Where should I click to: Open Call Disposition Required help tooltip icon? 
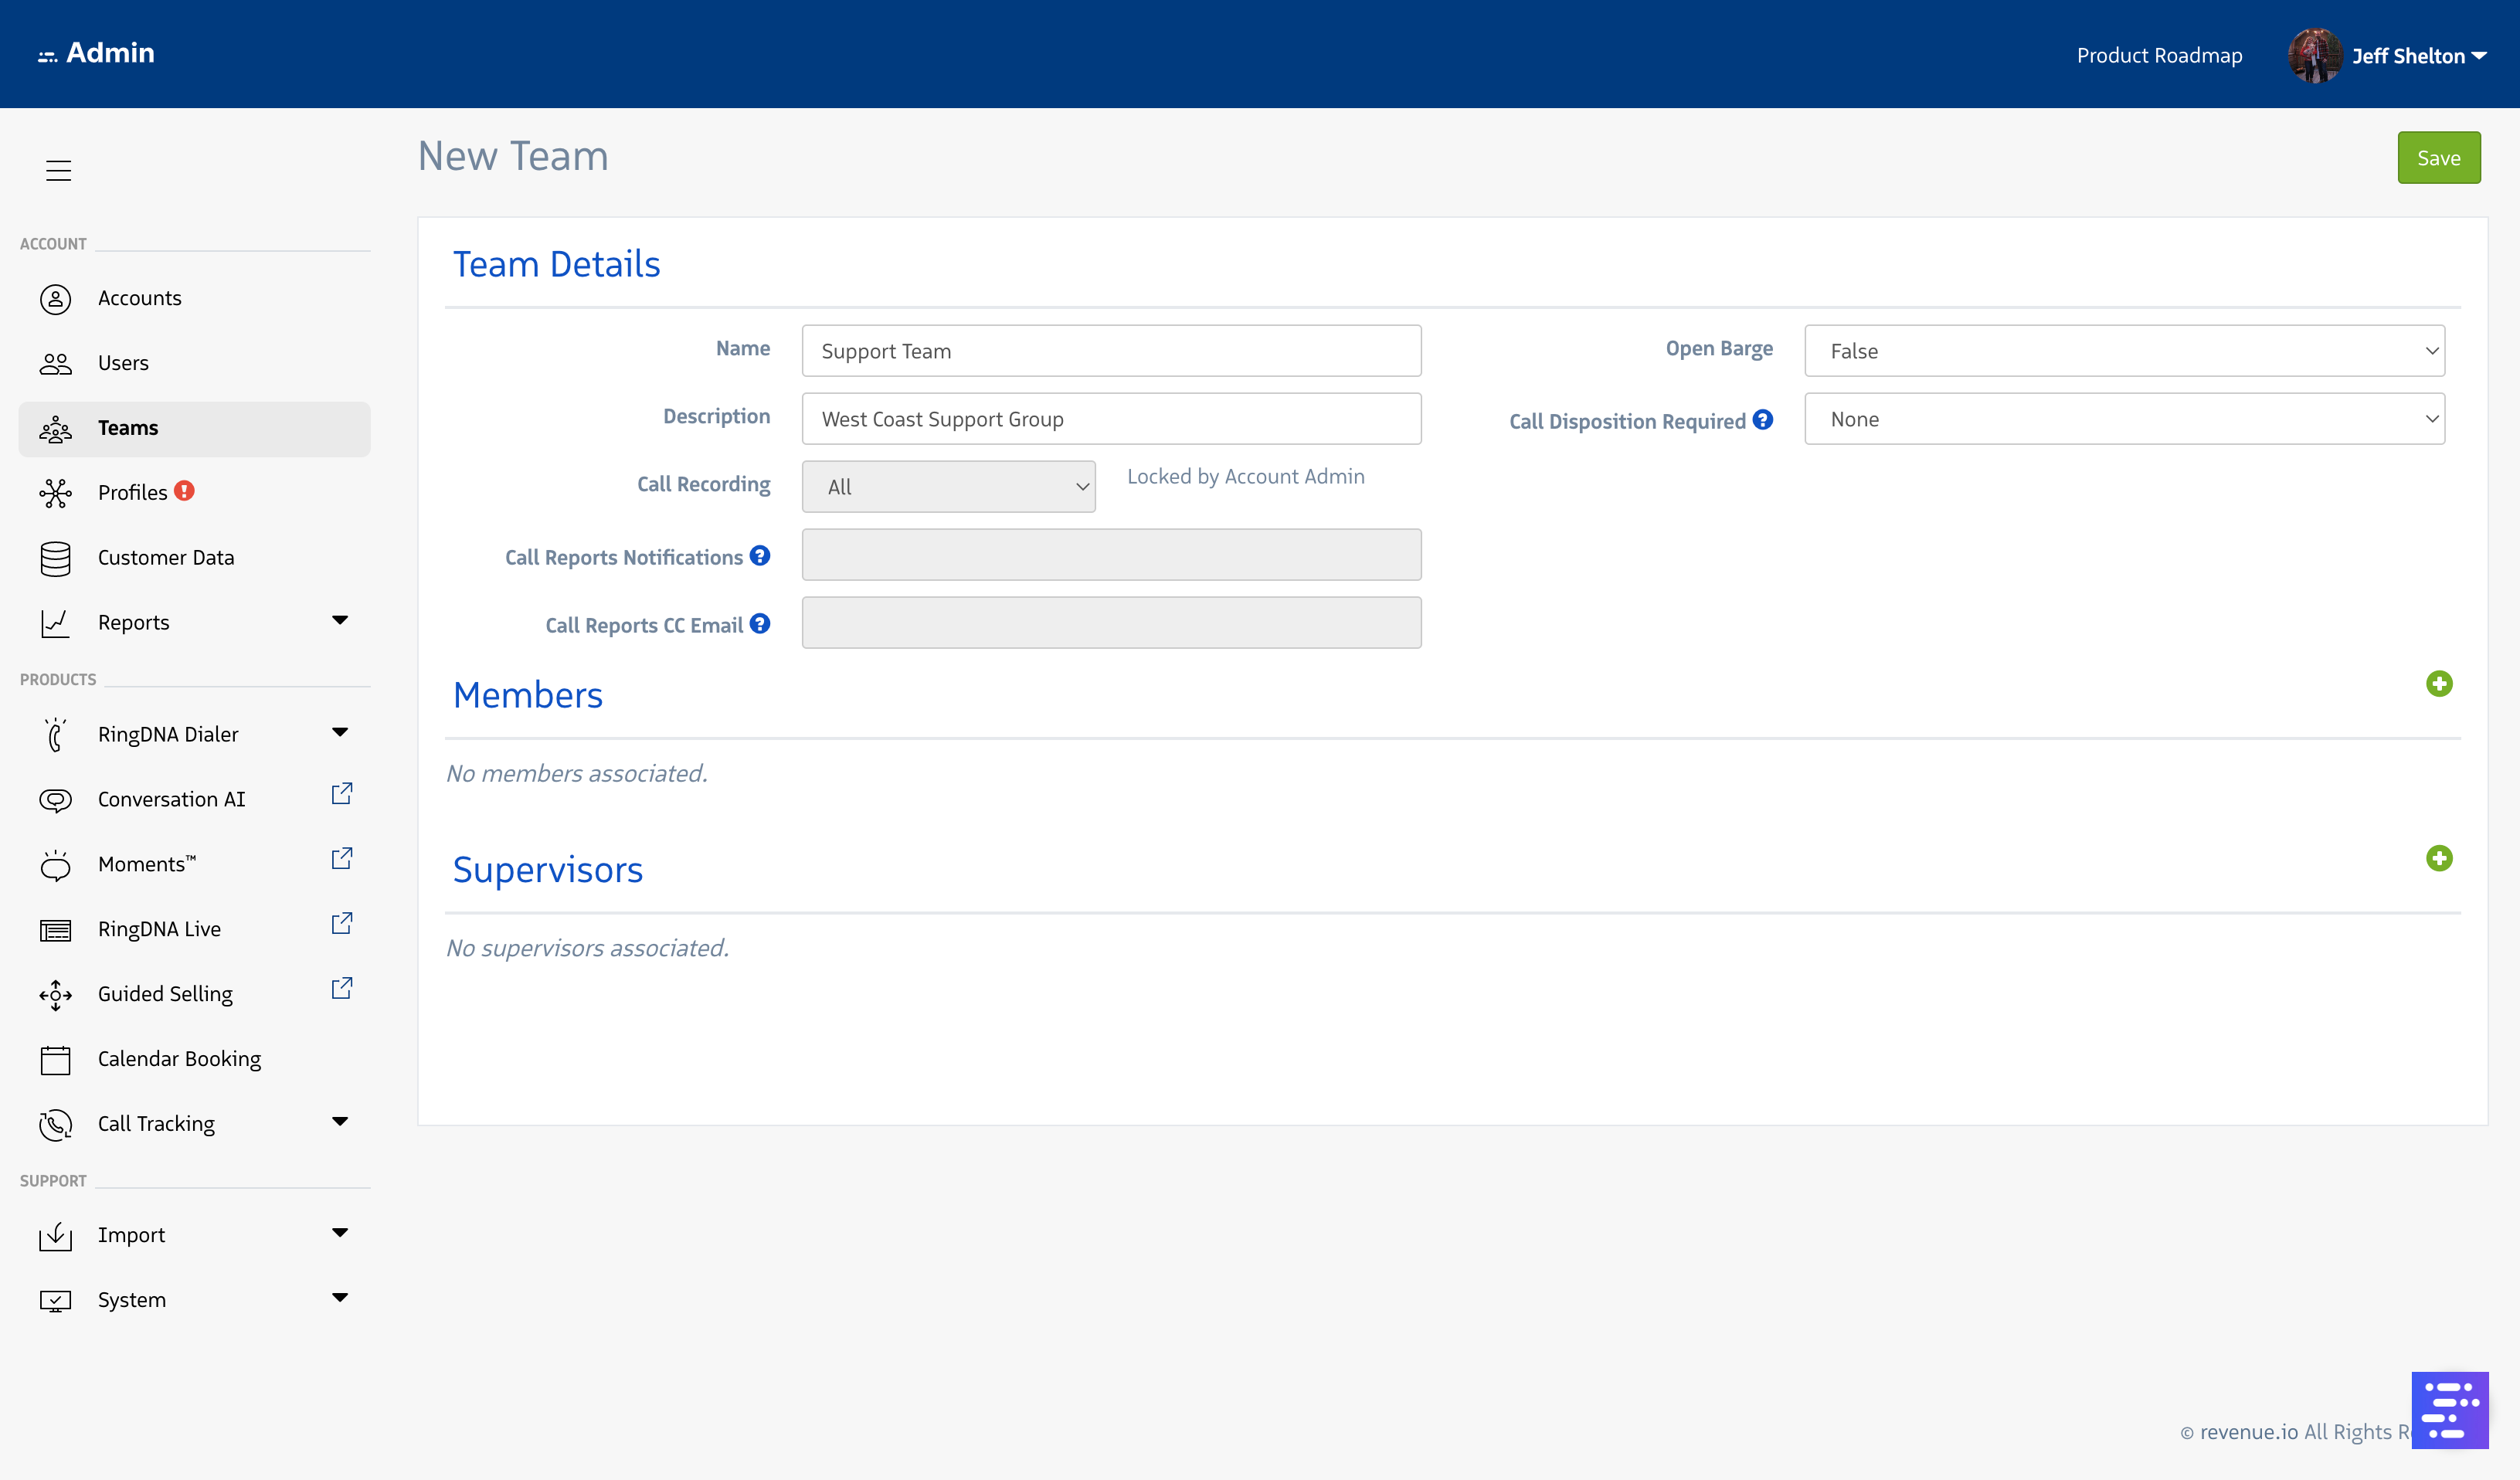pyautogui.click(x=1763, y=420)
